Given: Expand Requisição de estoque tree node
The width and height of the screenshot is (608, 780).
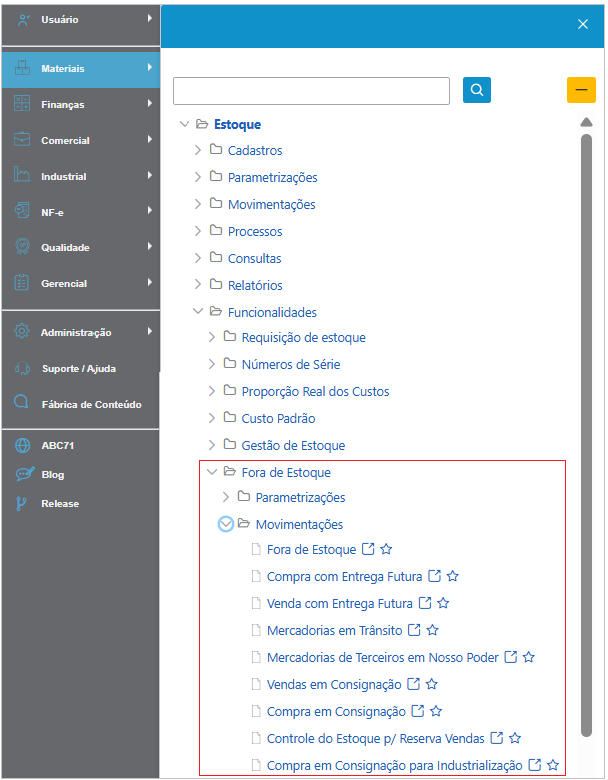Looking at the screenshot, I should pyautogui.click(x=211, y=337).
